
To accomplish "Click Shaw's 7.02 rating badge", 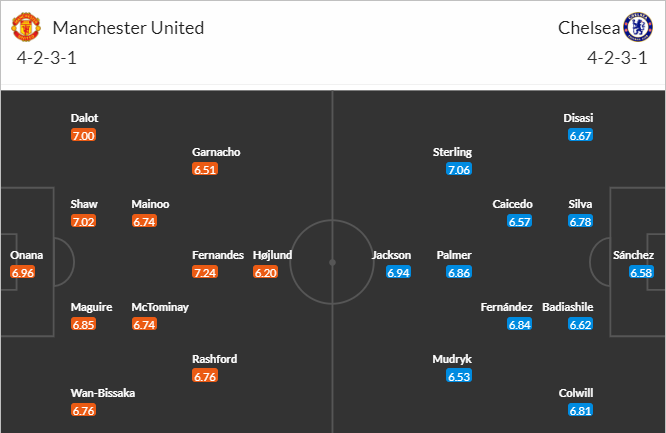I will pyautogui.click(x=83, y=221).
